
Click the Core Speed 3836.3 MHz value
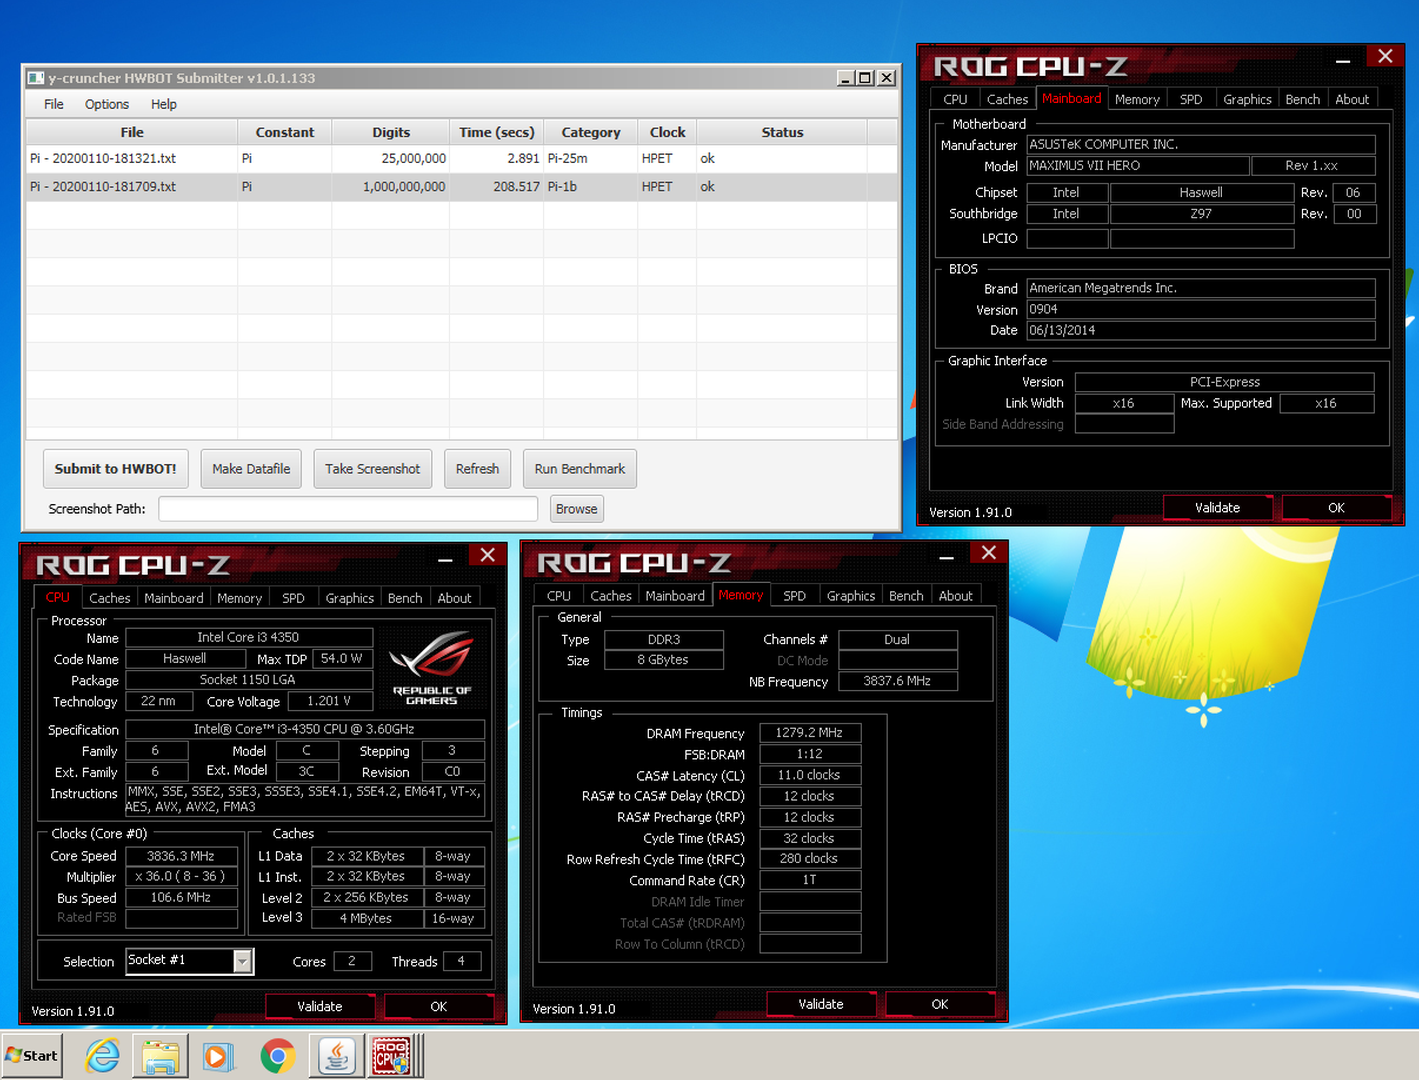point(181,856)
